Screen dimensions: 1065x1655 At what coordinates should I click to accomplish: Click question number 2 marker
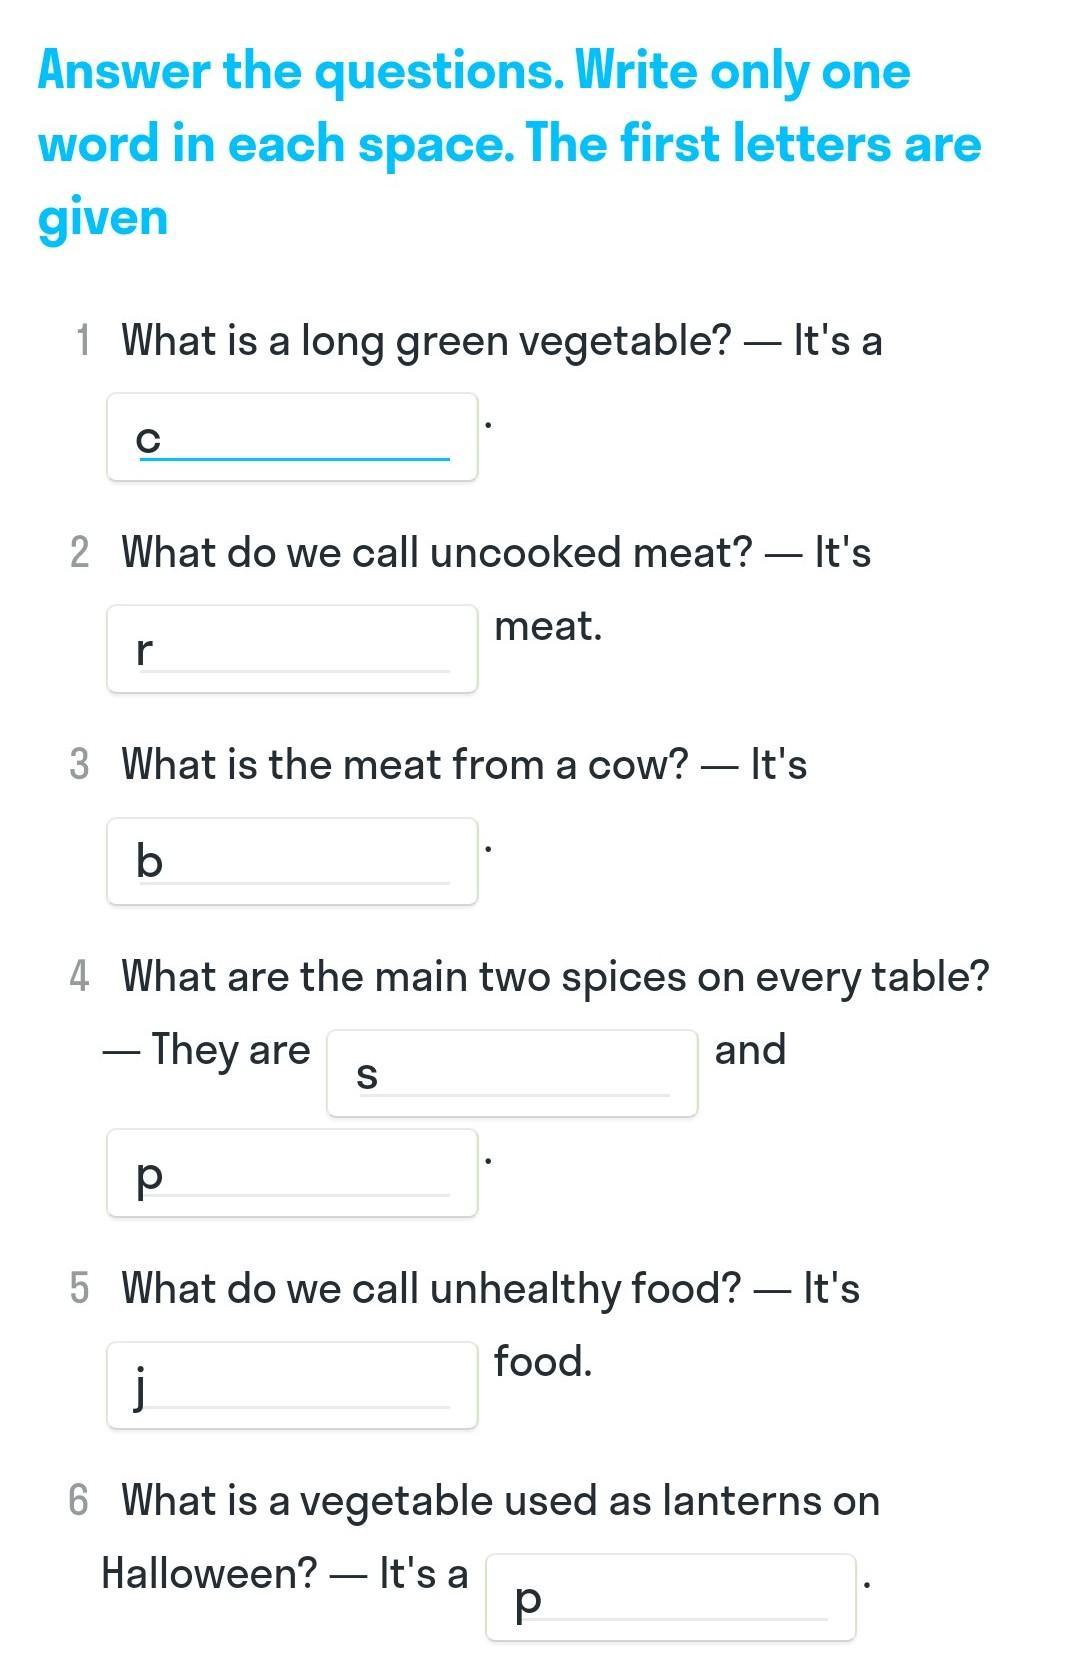click(x=80, y=553)
